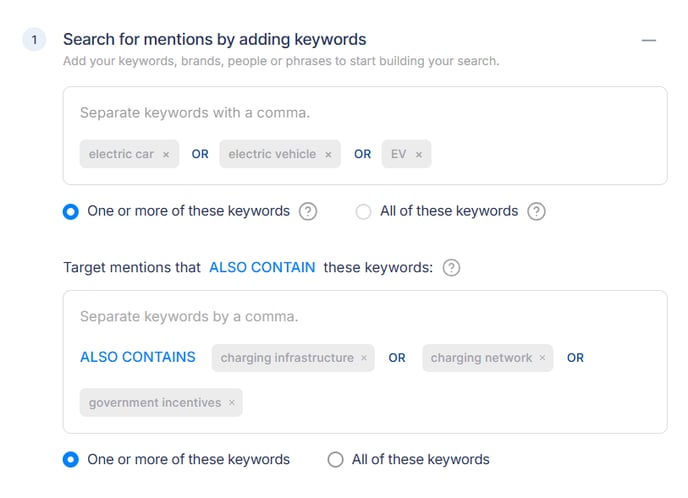The image size is (688, 498).
Task: Click help icon next to ALSO CONTAIN heading
Action: click(451, 268)
